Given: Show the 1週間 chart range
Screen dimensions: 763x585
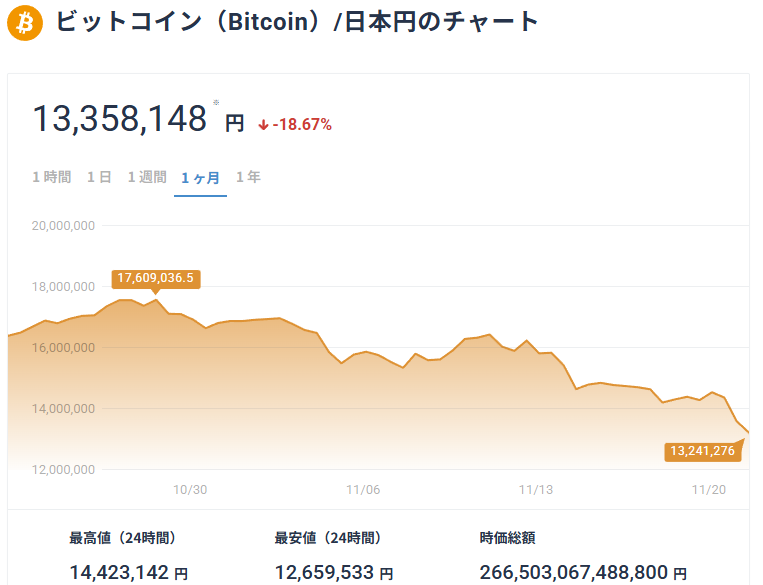Looking at the screenshot, I should click(x=147, y=177).
